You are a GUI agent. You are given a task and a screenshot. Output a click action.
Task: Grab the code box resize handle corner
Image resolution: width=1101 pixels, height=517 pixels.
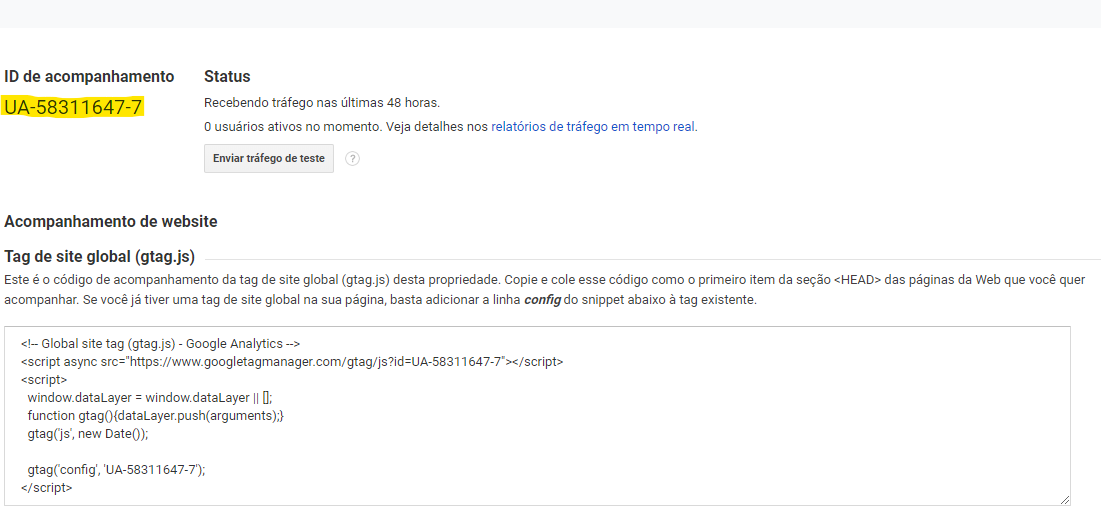tap(1064, 499)
